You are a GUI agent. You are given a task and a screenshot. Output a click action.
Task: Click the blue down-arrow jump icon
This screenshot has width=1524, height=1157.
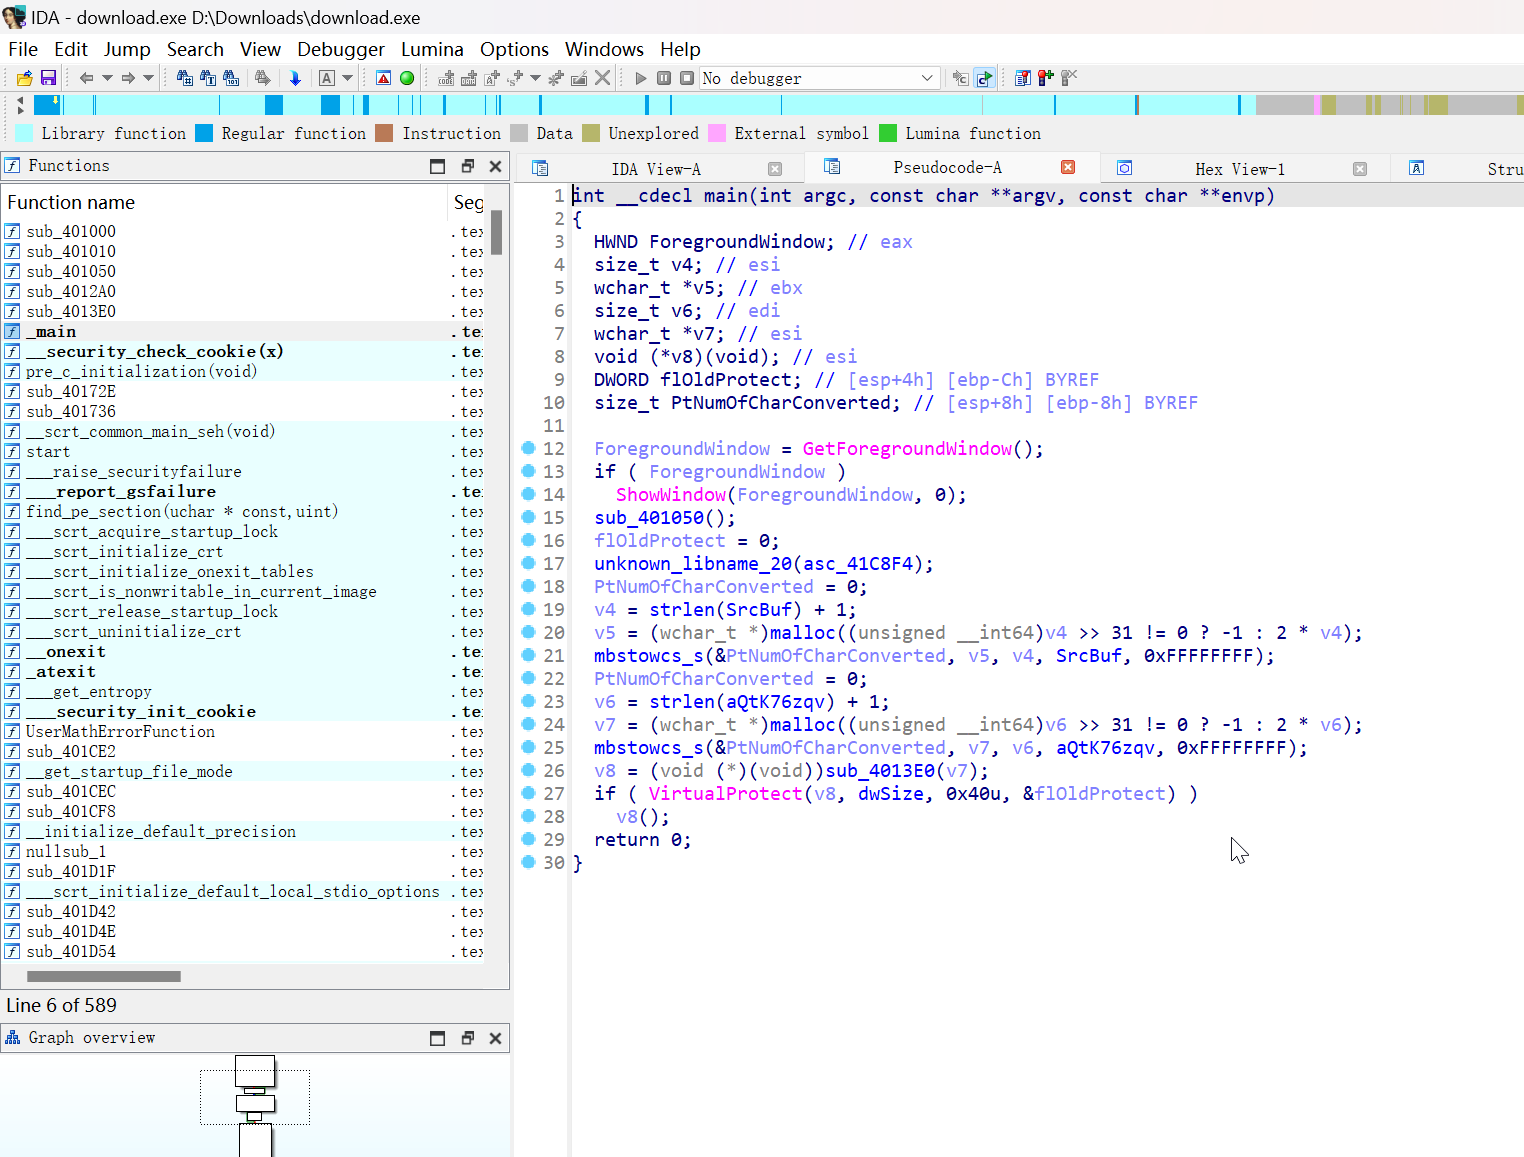pos(295,78)
